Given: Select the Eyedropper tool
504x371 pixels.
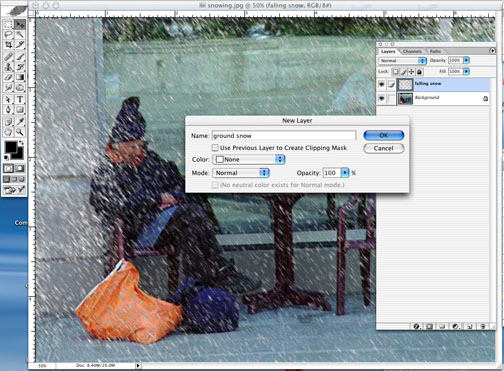Looking at the screenshot, I should 20,121.
